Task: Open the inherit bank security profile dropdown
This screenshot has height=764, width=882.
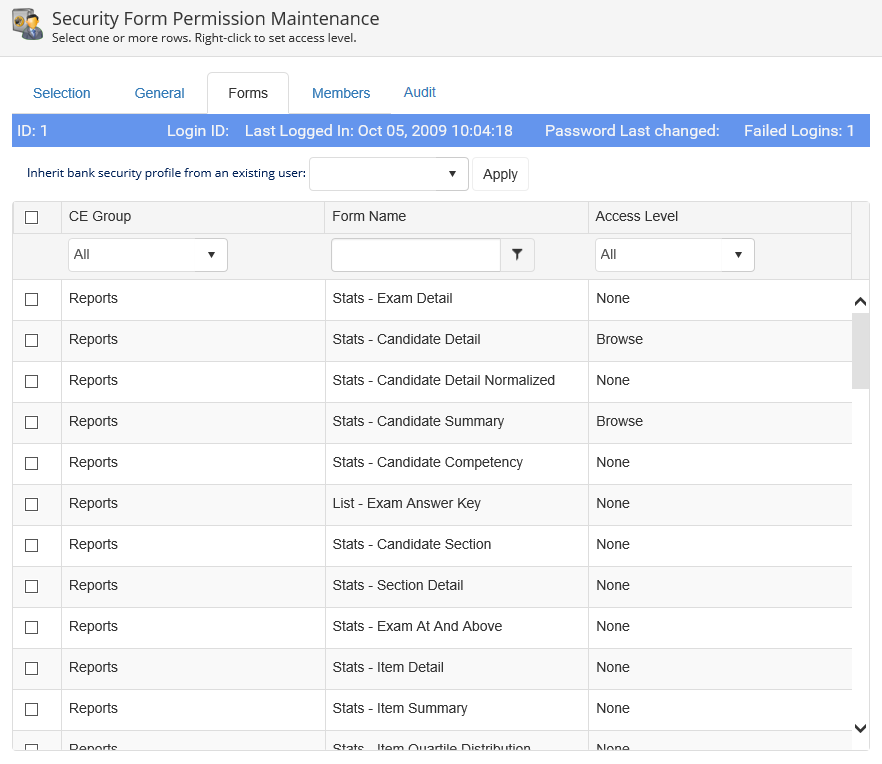Action: [x=388, y=174]
